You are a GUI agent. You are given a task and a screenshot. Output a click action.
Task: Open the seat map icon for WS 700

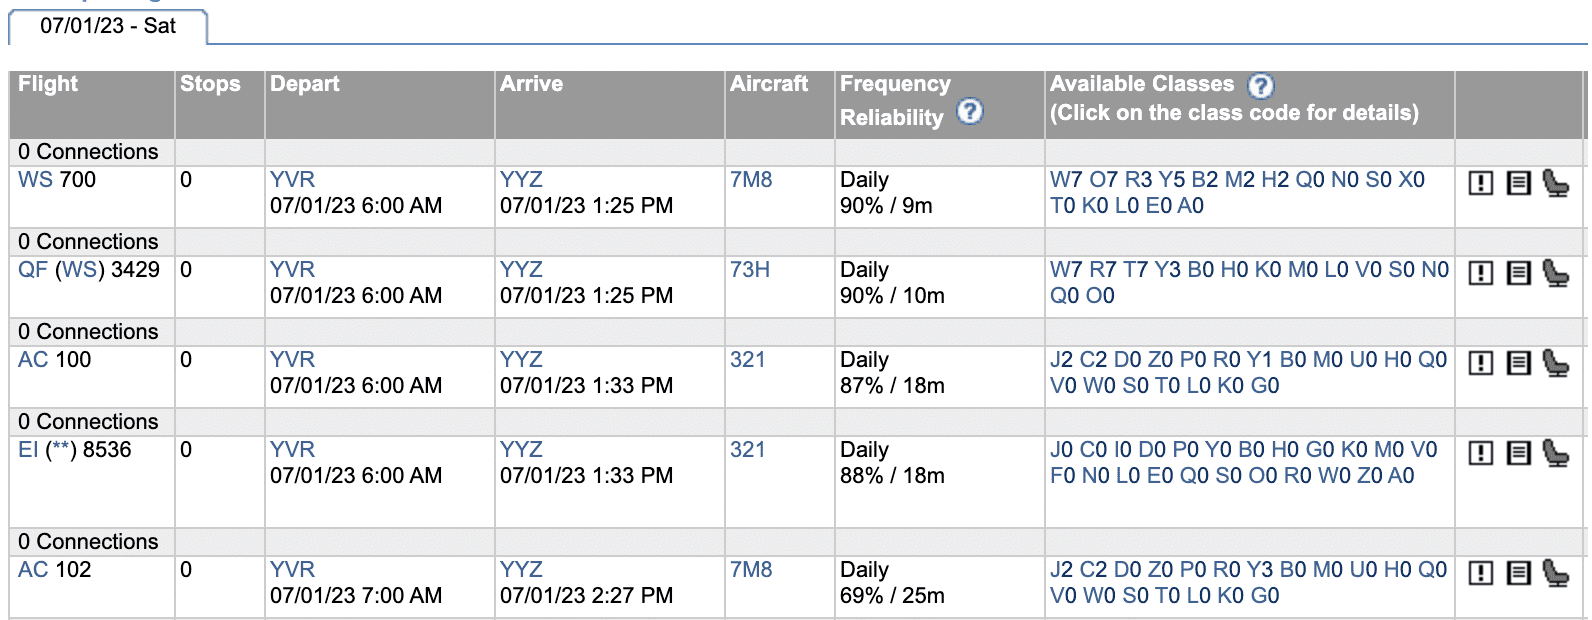pos(1555,183)
